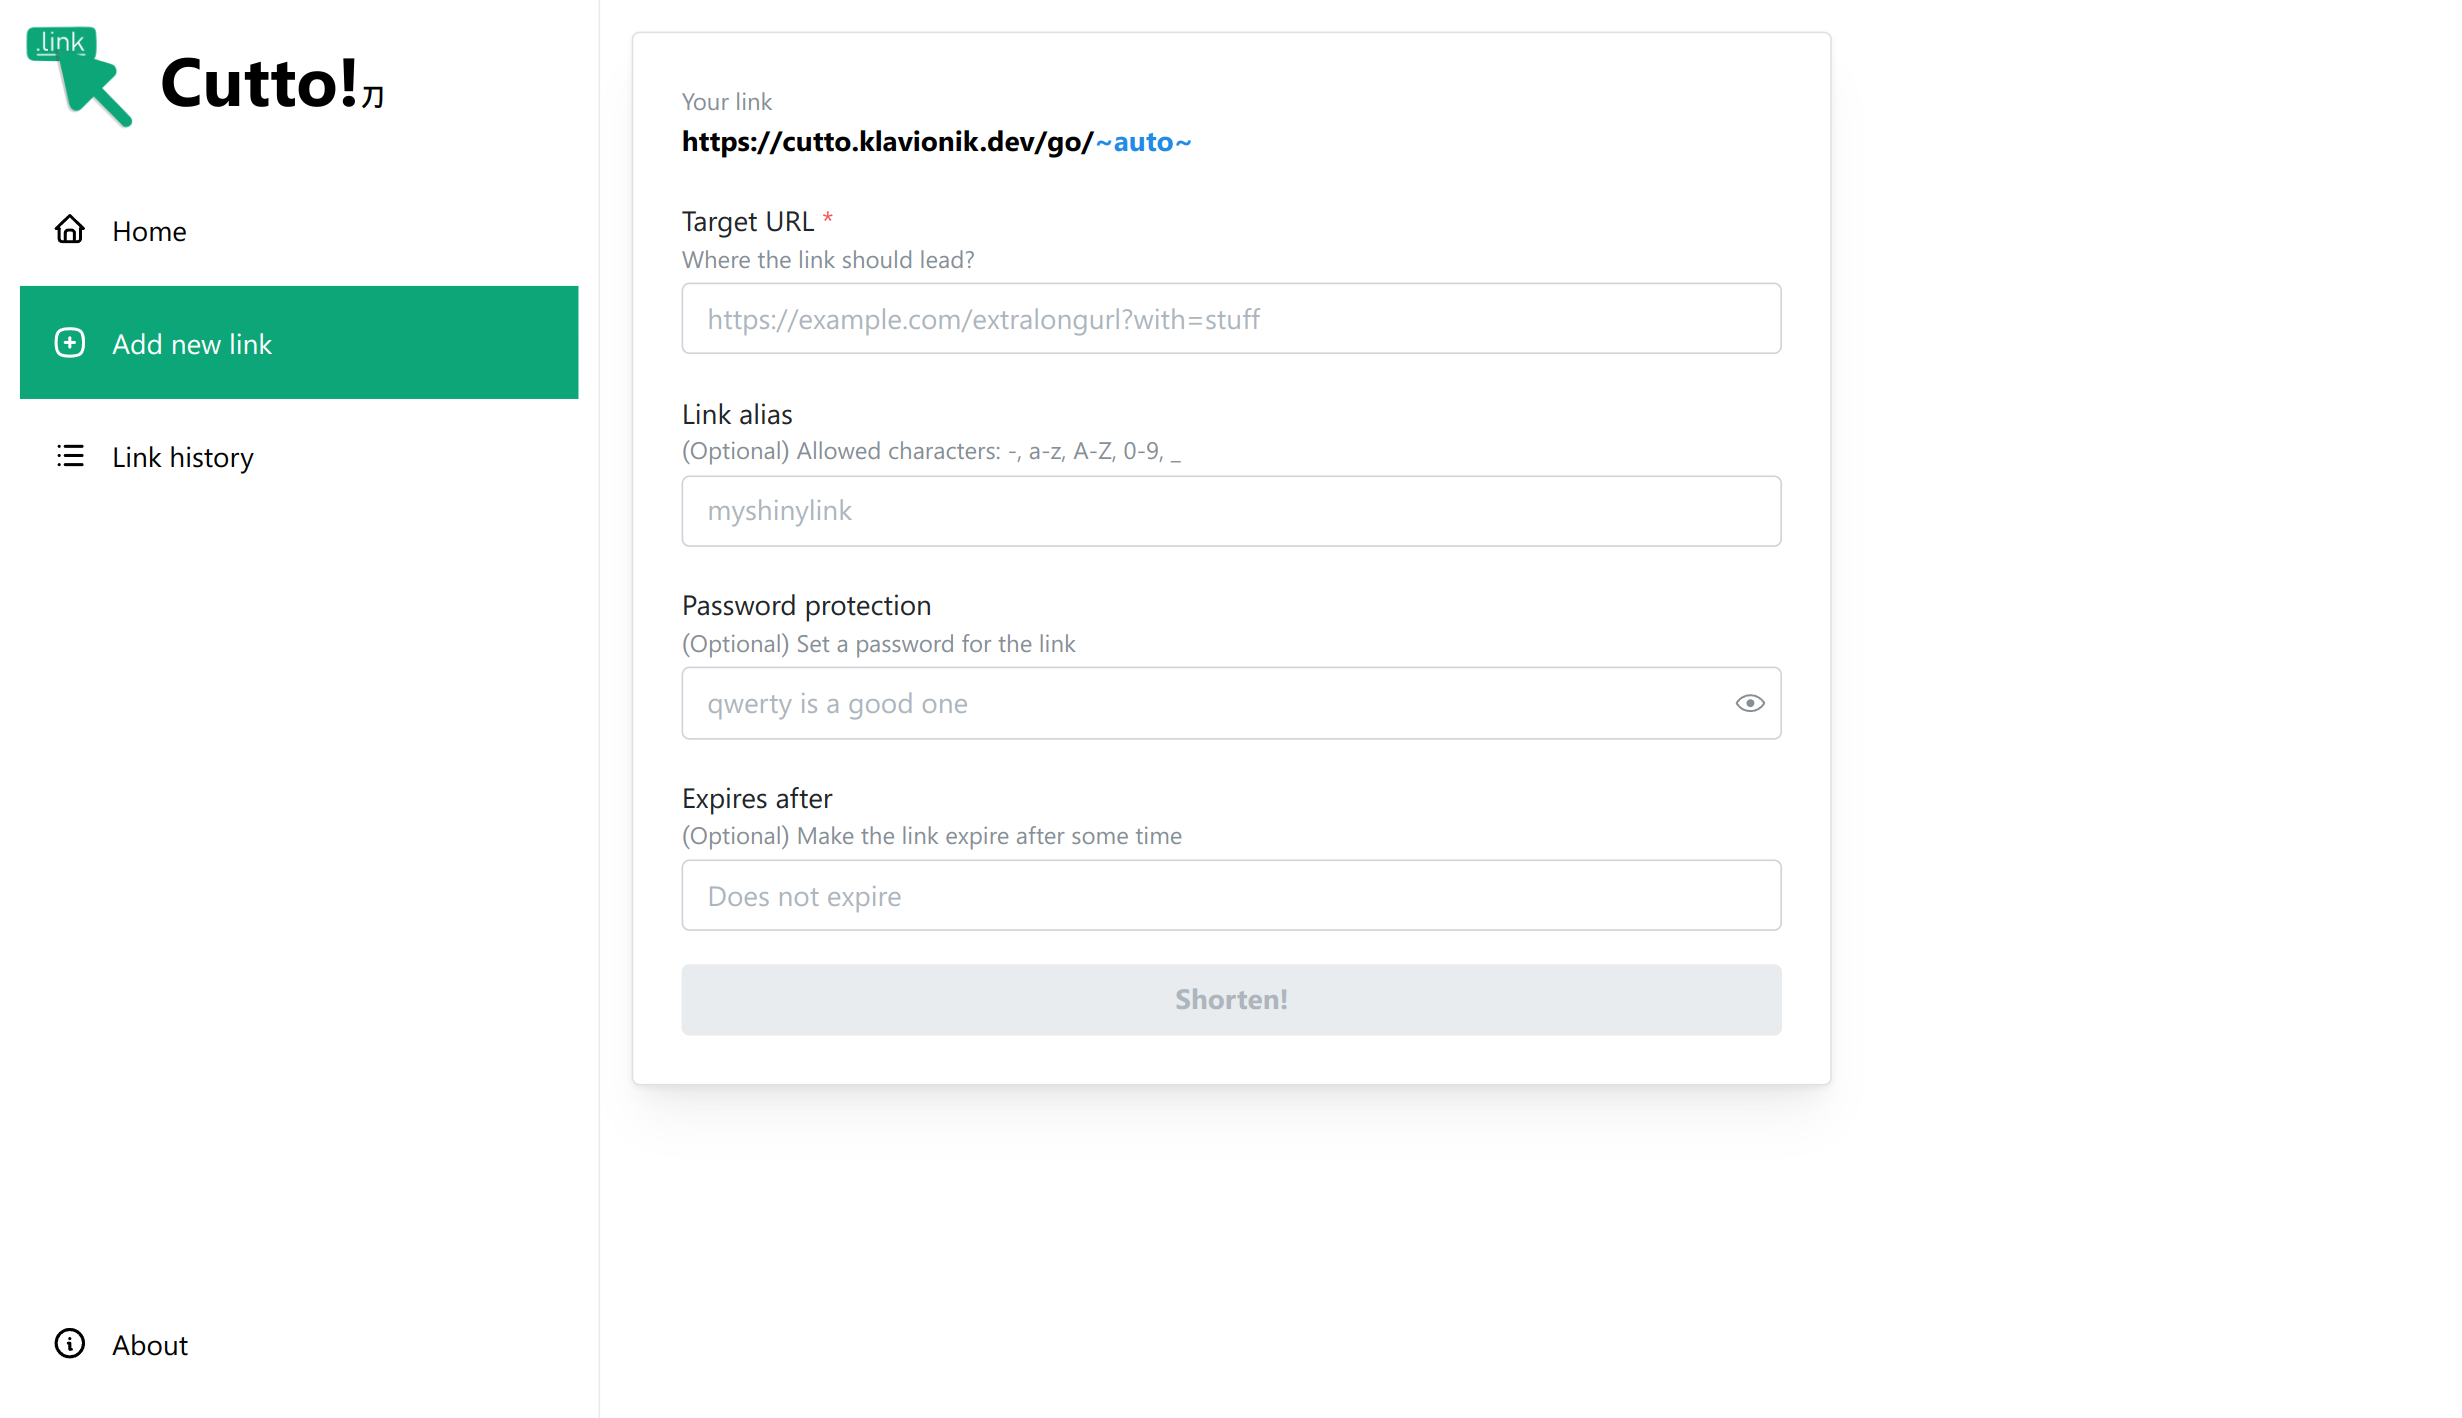Focus the Password protection field
The width and height of the screenshot is (2462, 1418).
[x=1200, y=704]
